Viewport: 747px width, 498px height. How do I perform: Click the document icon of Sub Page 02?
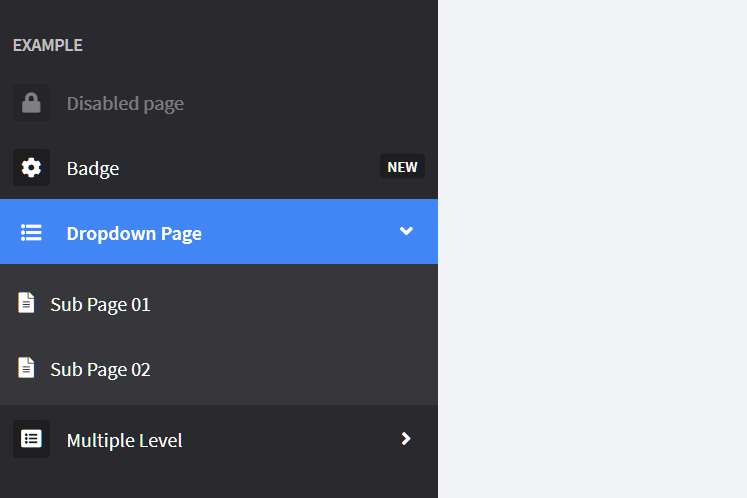(26, 368)
